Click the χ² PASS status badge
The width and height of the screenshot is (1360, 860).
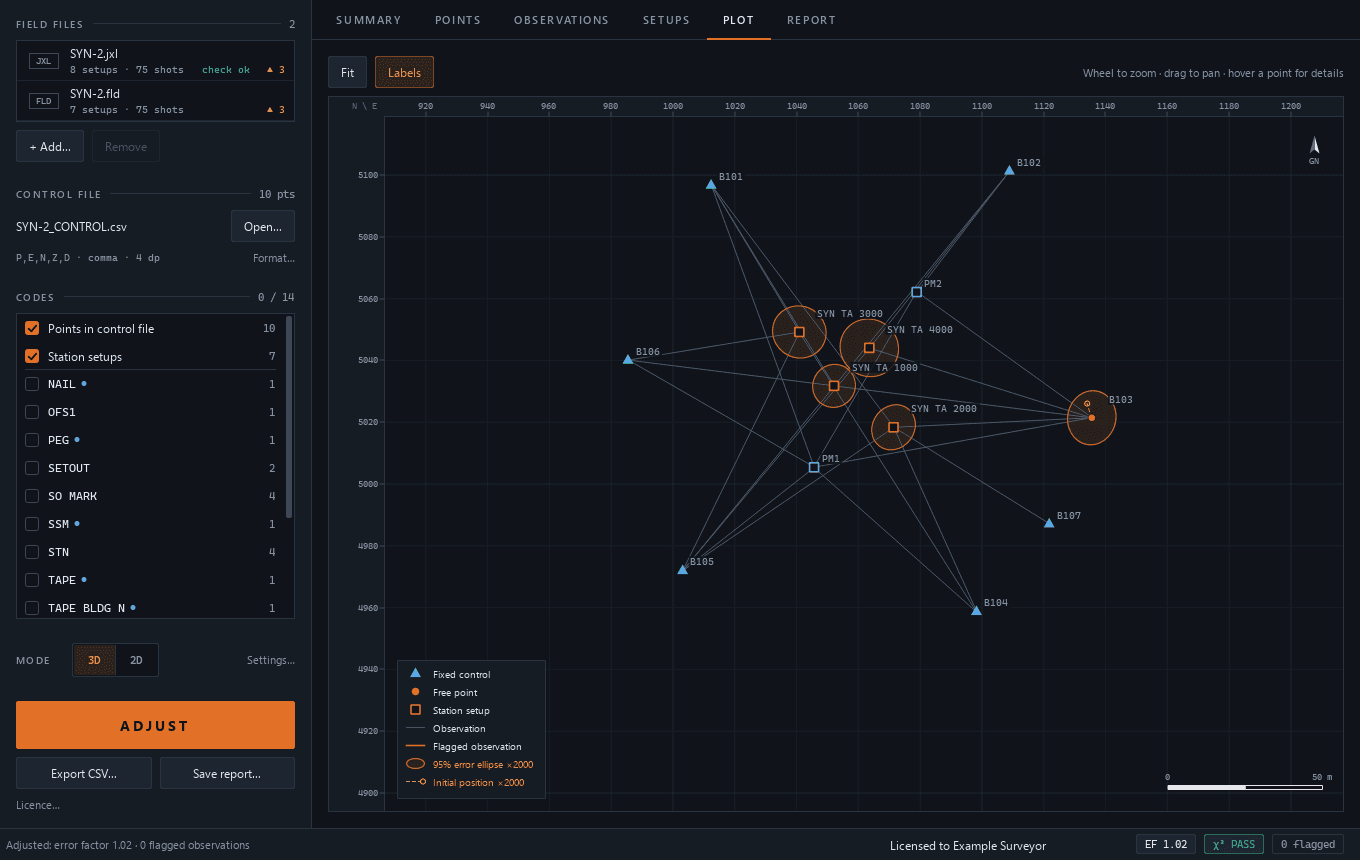[1234, 844]
